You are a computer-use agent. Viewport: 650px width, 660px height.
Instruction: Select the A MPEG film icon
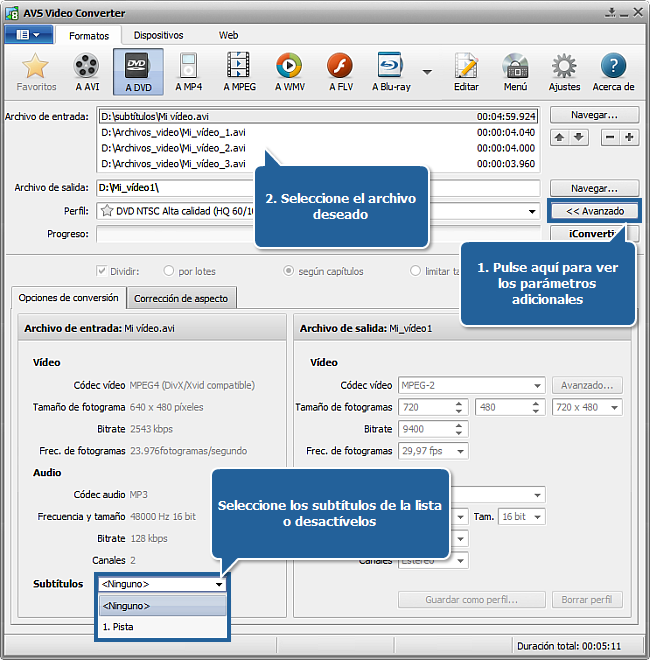(238, 70)
